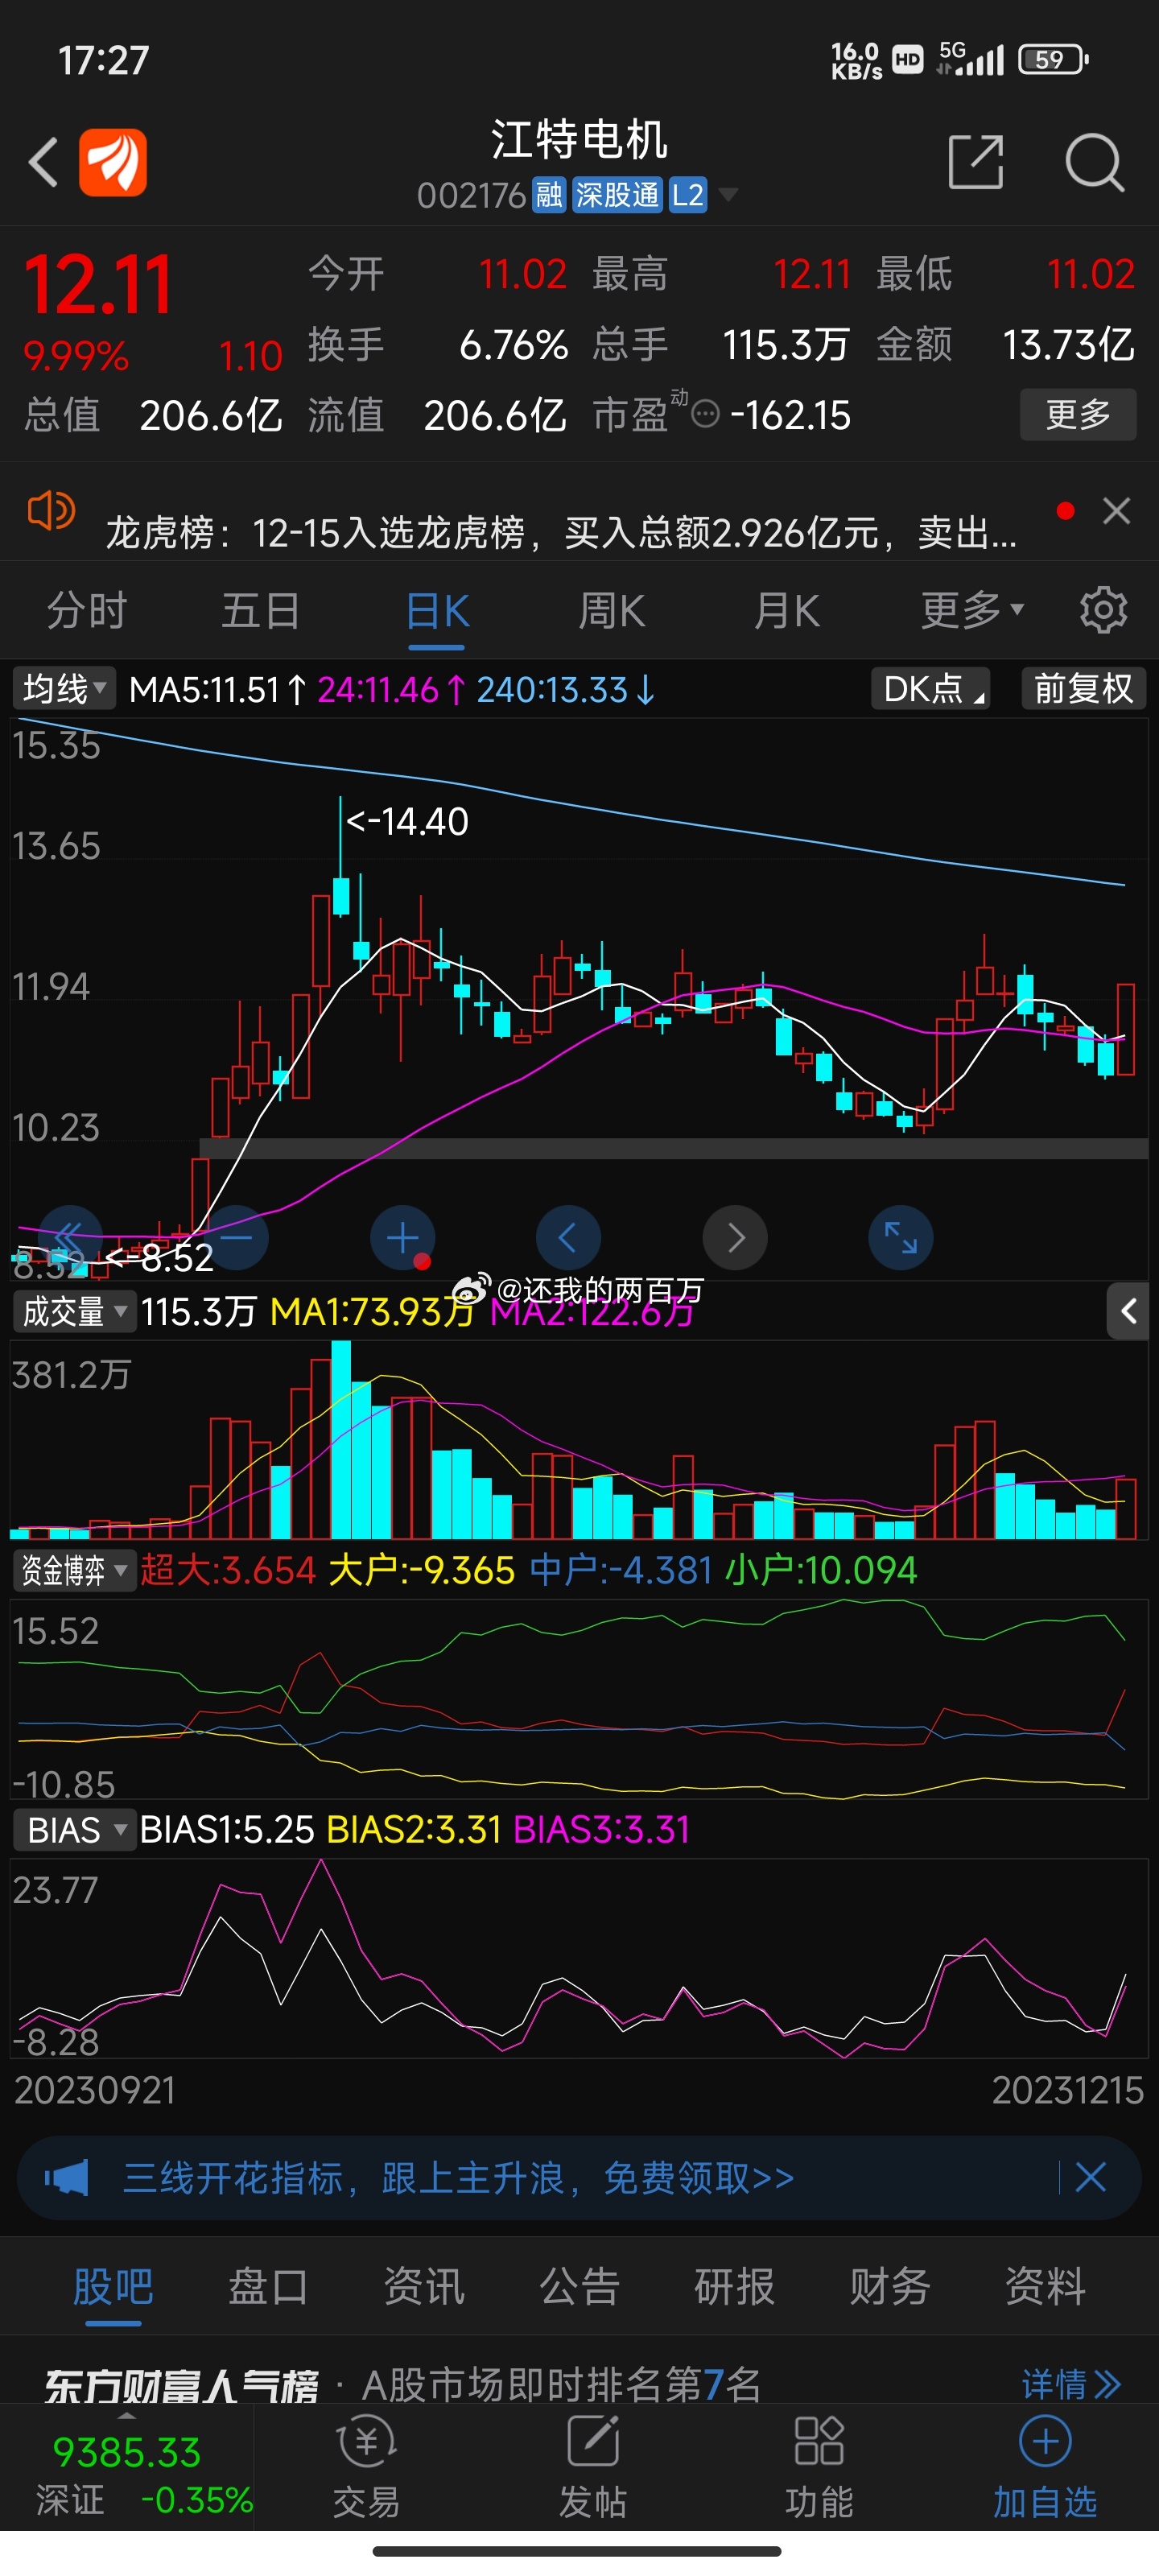This screenshot has height=2576, width=1159.
Task: Open the 研报 tab
Action: (735, 2286)
